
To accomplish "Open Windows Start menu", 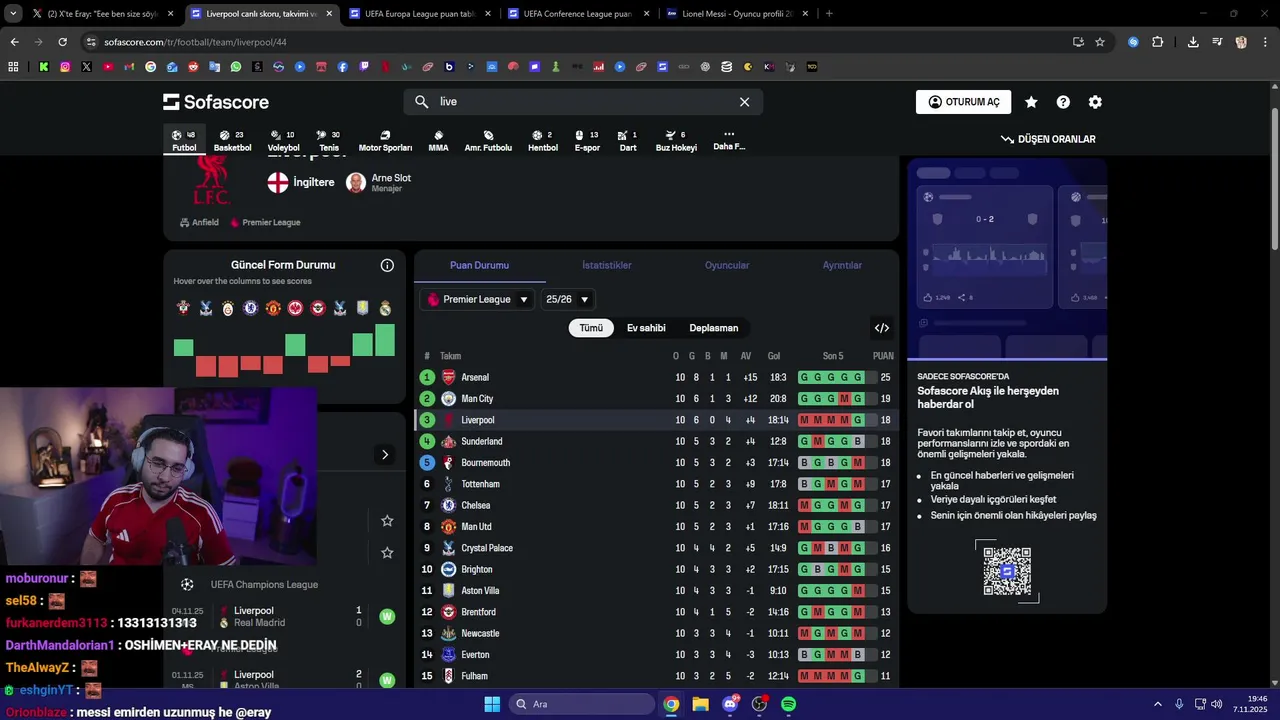I will tap(492, 704).
